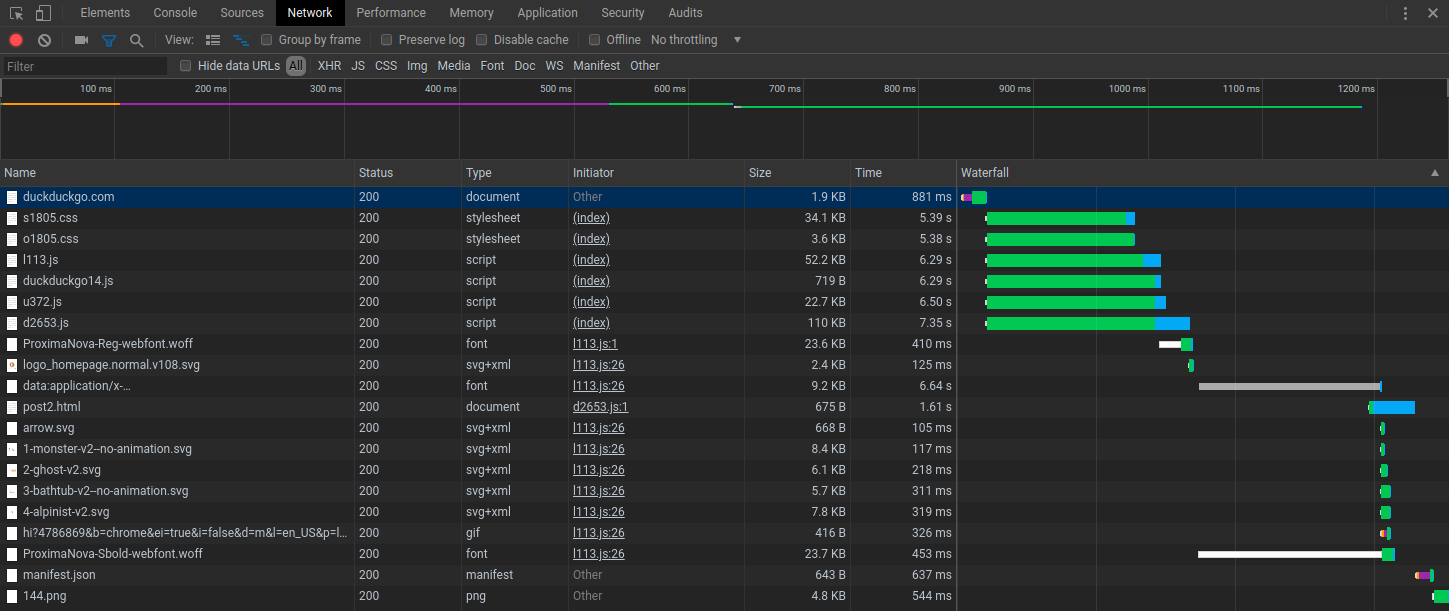Image resolution: width=1449 pixels, height=611 pixels.
Task: Toggle capture screenshots camera icon
Action: click(82, 40)
